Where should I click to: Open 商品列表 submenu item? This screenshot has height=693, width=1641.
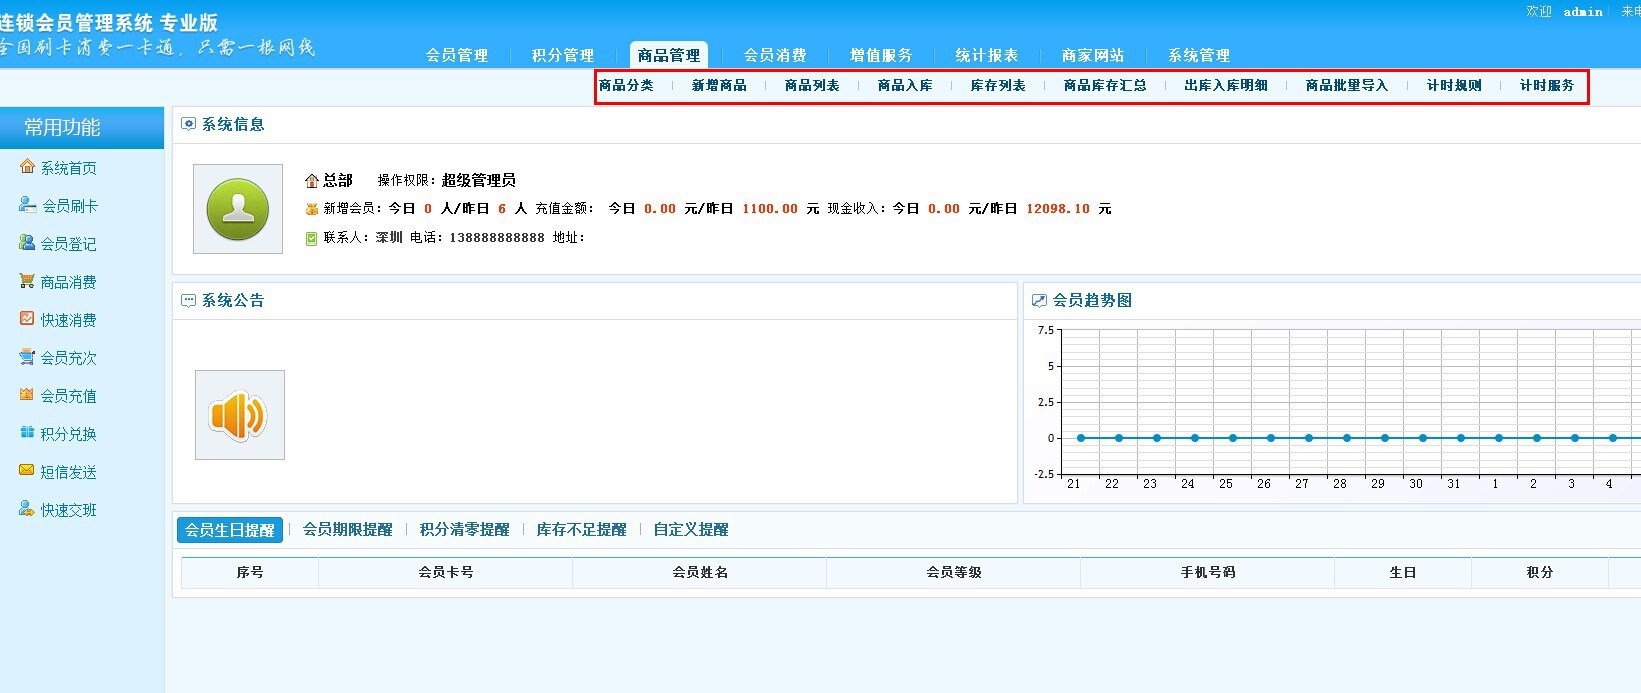point(812,86)
